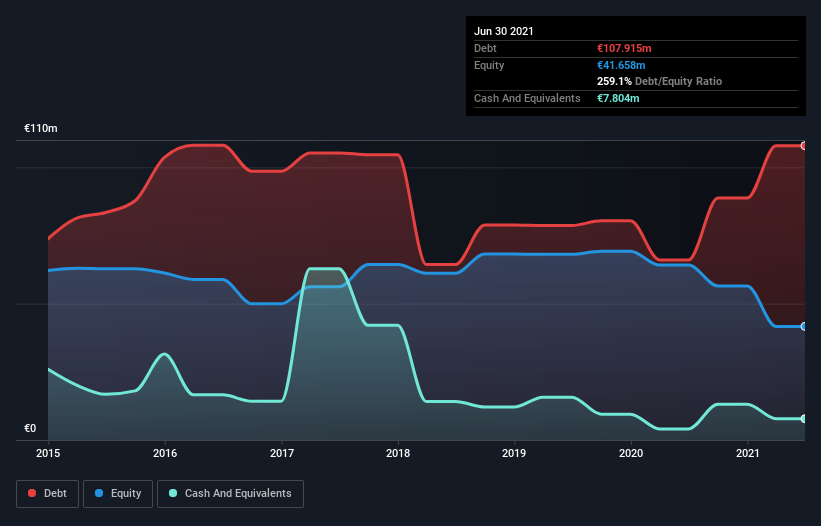Click the Jun 30 2021 tooltip date
This screenshot has height=526, width=821.
(x=504, y=31)
